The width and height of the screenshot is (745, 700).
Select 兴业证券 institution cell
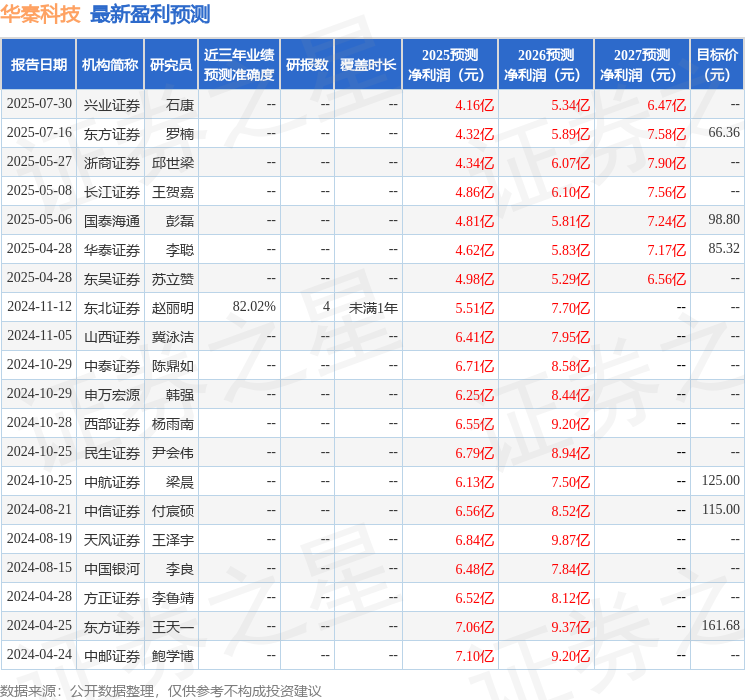[x=112, y=105]
